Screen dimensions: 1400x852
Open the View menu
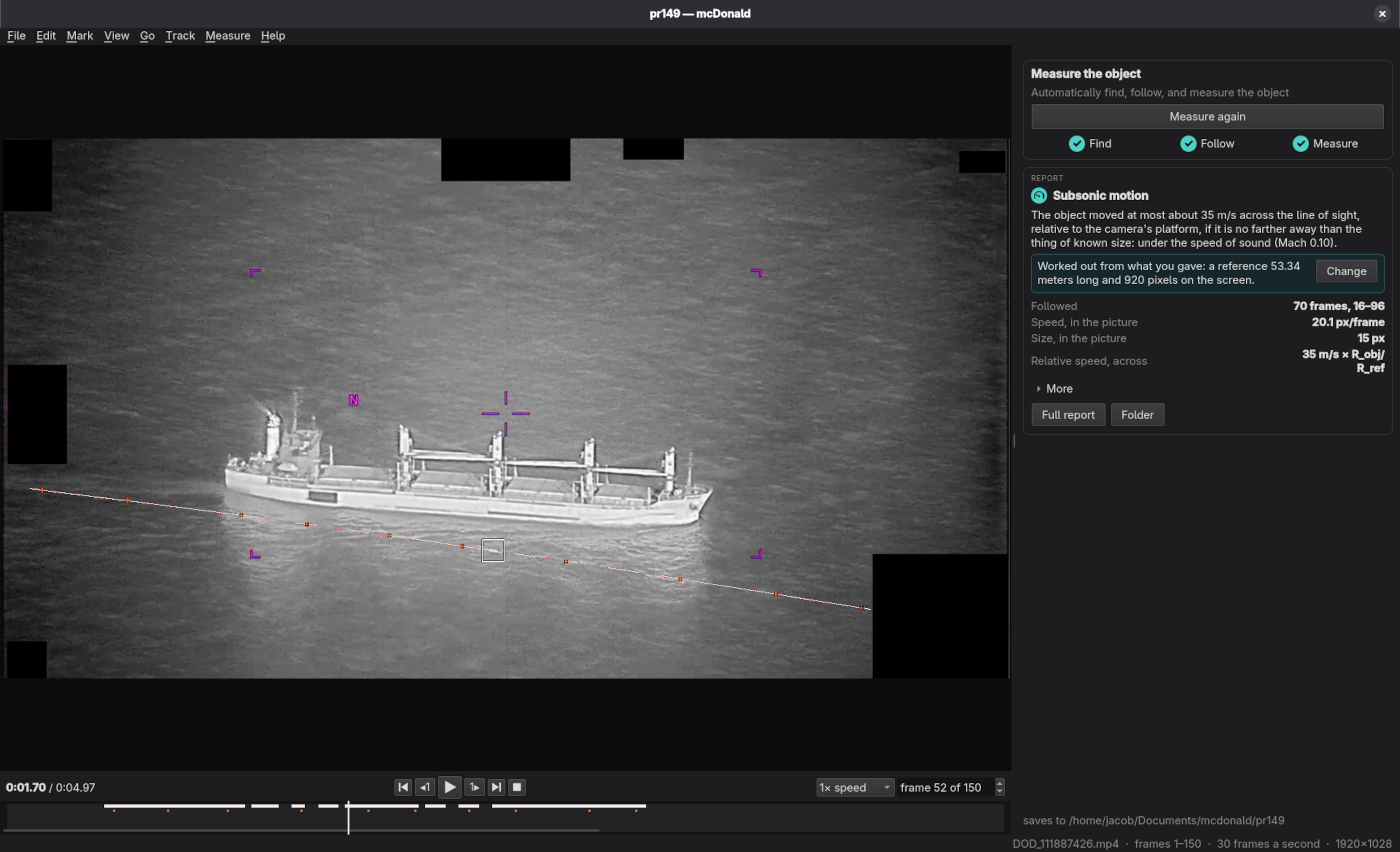pos(116,35)
